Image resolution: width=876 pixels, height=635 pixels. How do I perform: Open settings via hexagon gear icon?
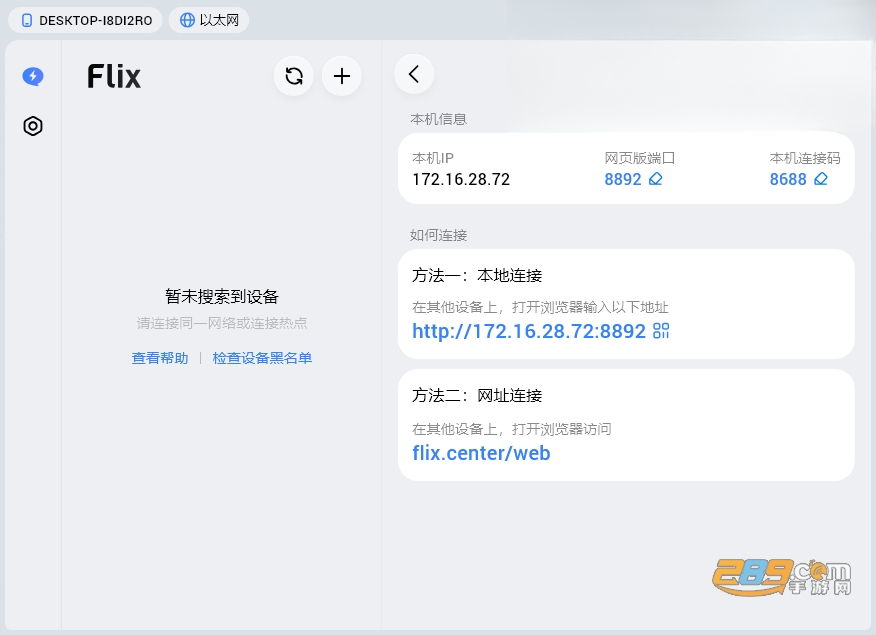tap(33, 126)
